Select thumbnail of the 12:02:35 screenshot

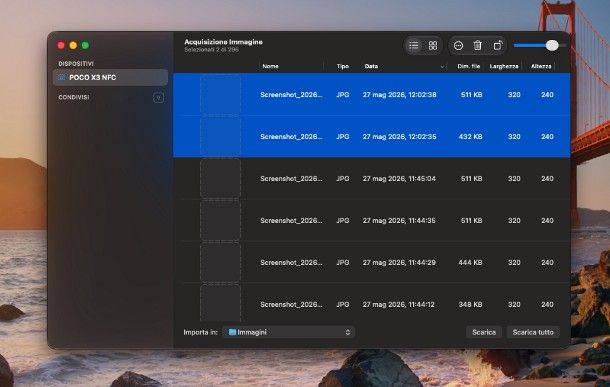point(221,137)
